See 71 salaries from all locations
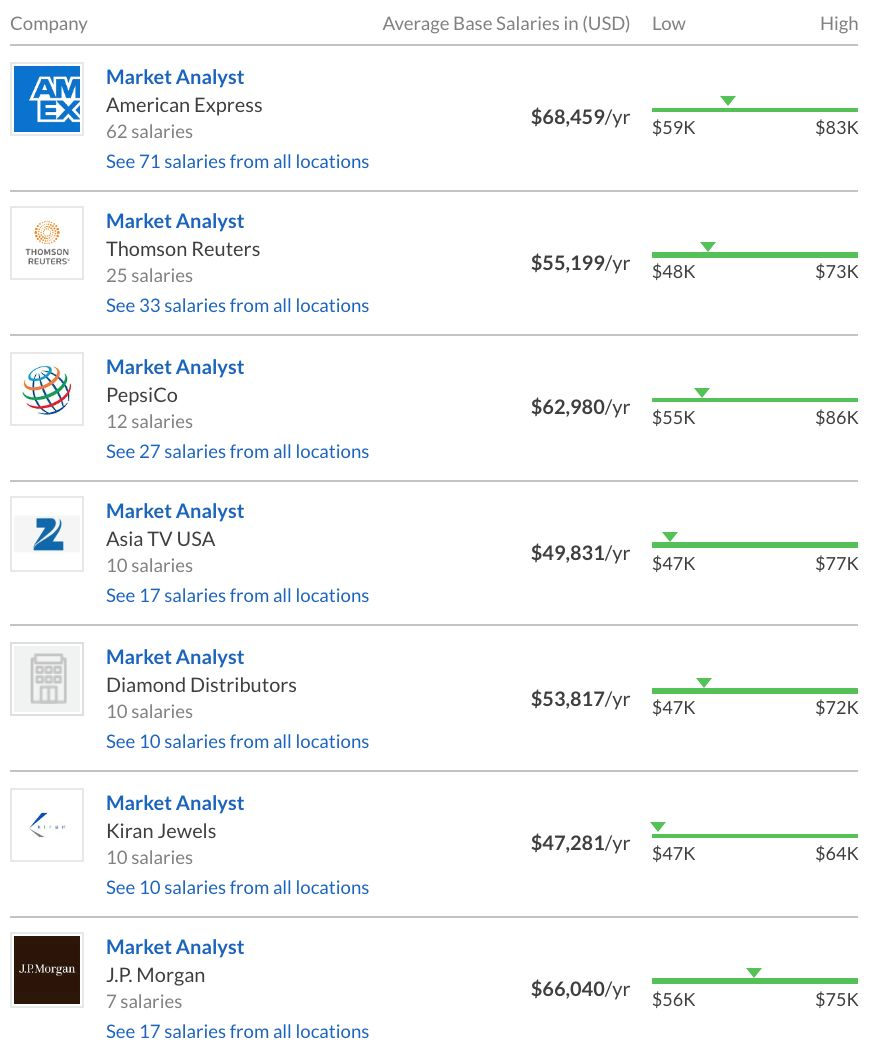This screenshot has height=1048, width=876. point(237,161)
